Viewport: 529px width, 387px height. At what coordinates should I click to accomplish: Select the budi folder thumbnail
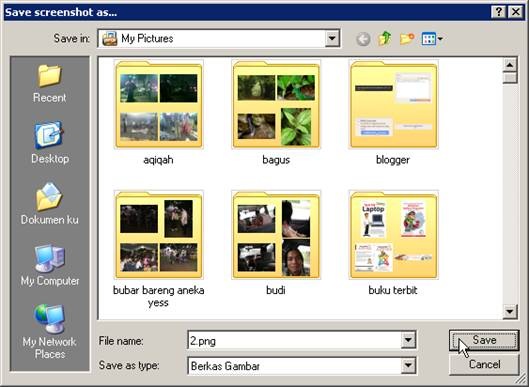coord(276,235)
